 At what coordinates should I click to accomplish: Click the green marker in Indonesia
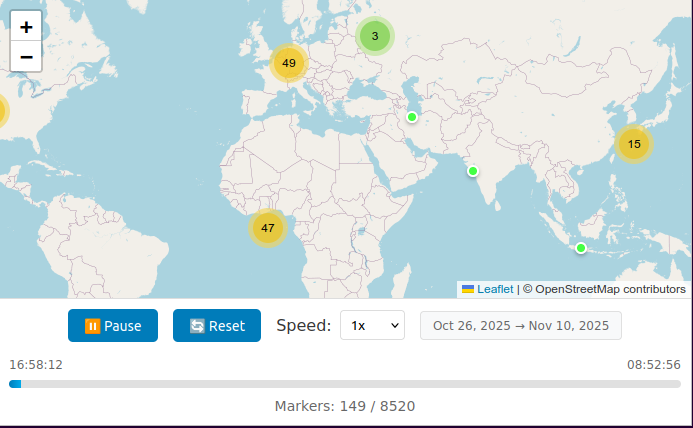pos(580,248)
